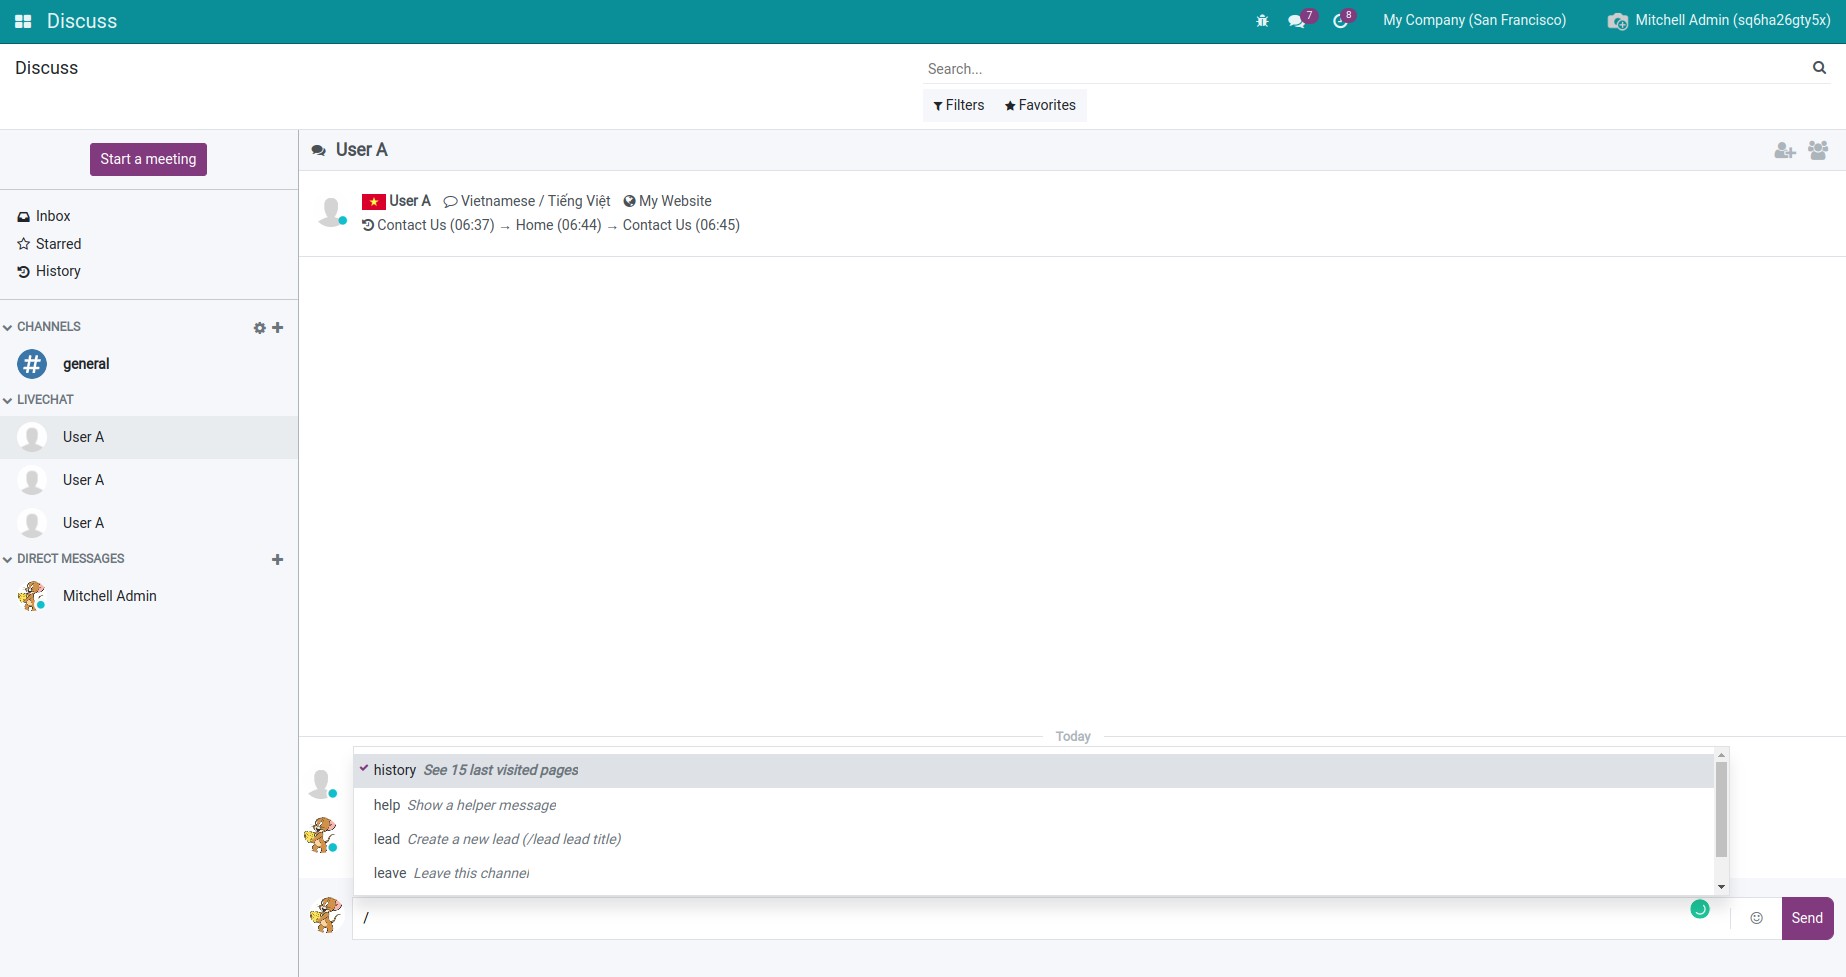This screenshot has height=977, width=1846.
Task: Select the lead command suggestion
Action: tap(497, 839)
